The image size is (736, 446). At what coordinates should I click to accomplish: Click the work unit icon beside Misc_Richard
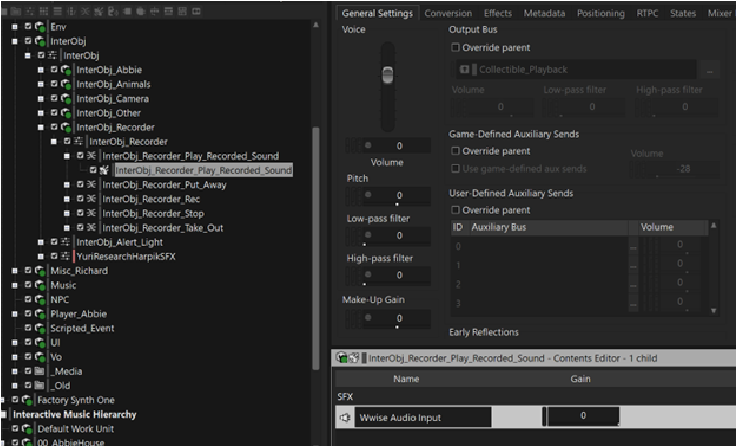tap(40, 270)
